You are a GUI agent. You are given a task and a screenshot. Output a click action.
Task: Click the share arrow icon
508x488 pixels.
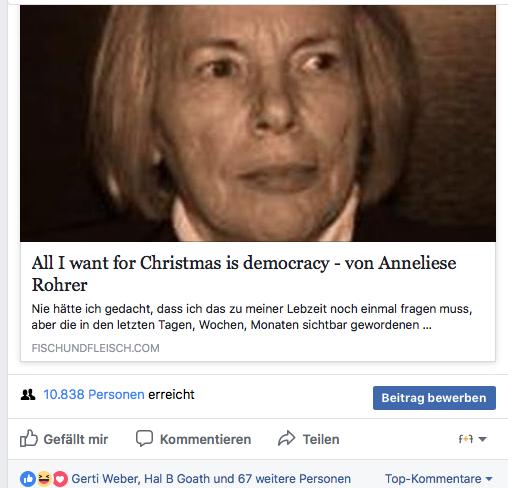coord(287,438)
